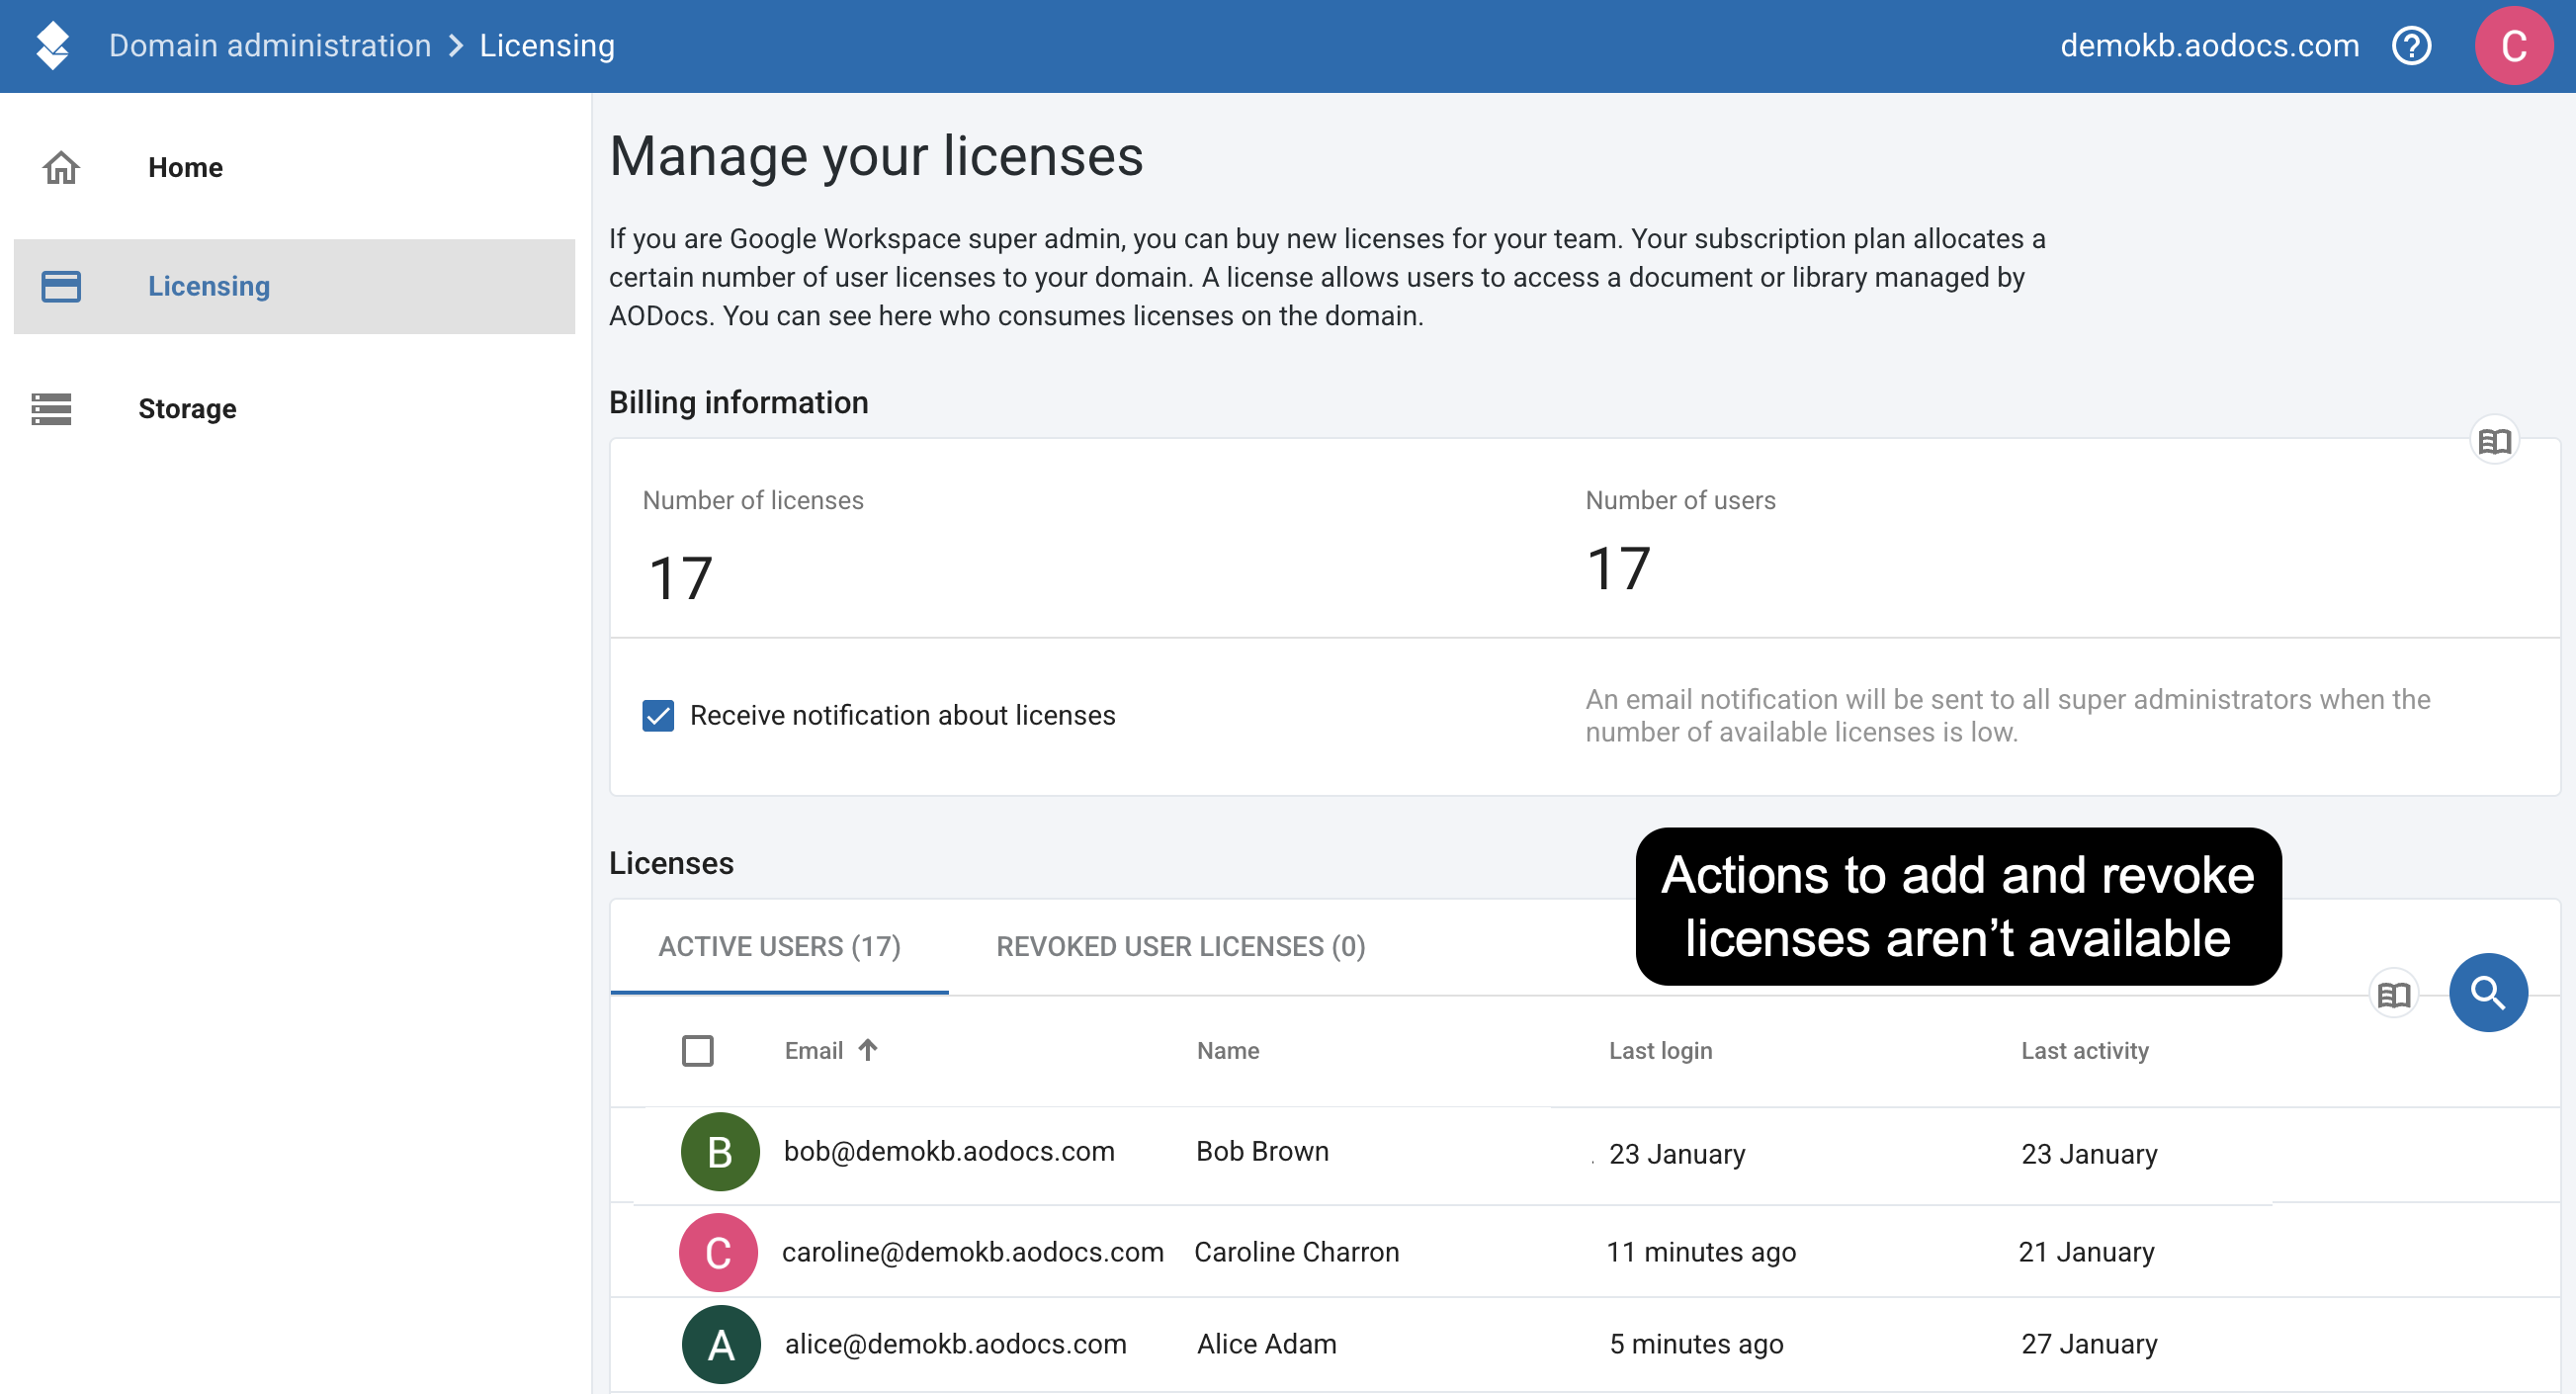The height and width of the screenshot is (1394, 2576).
Task: Tick the select-all checkbox in table header
Action: [x=697, y=1051]
